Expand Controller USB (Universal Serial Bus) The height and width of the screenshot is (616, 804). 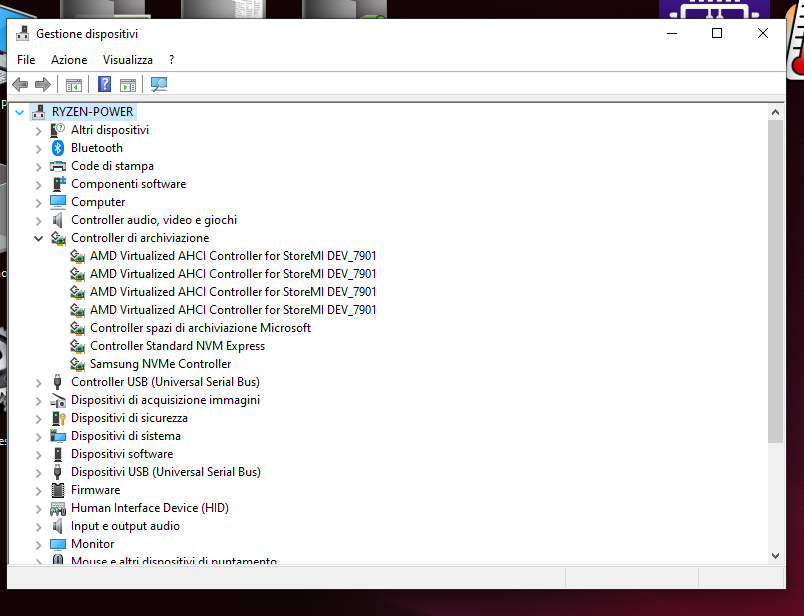[38, 382]
